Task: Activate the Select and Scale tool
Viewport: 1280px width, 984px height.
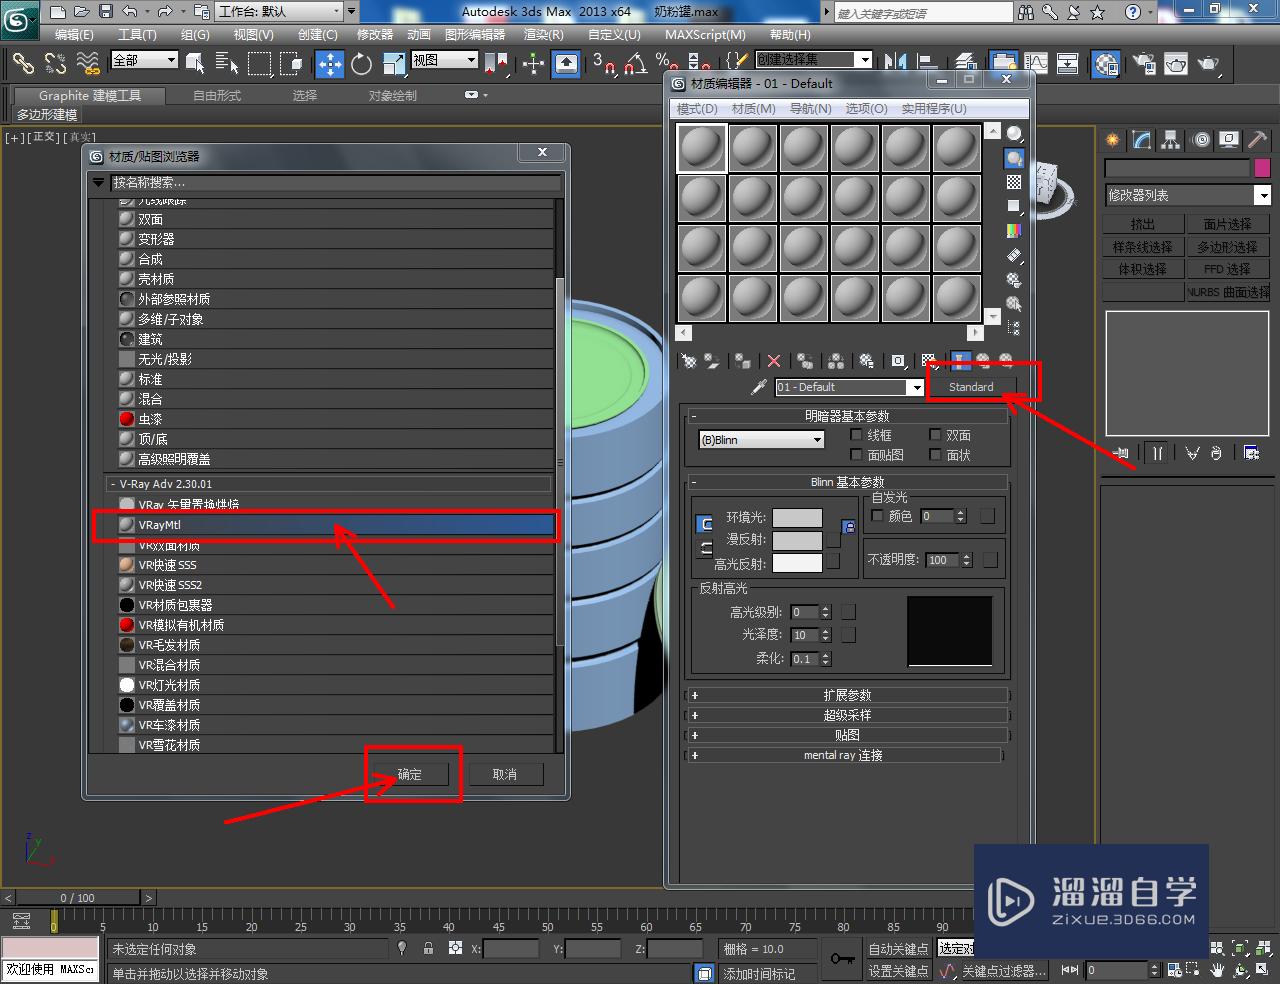Action: click(x=394, y=64)
